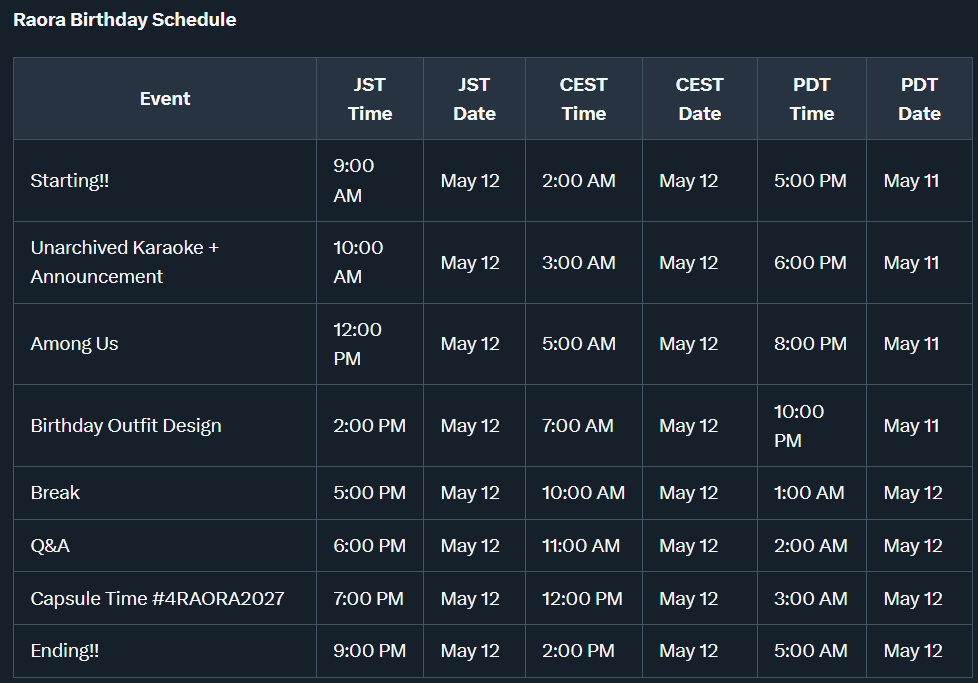Click the Birthday Outfit Design cell
978x683 pixels.
(126, 426)
